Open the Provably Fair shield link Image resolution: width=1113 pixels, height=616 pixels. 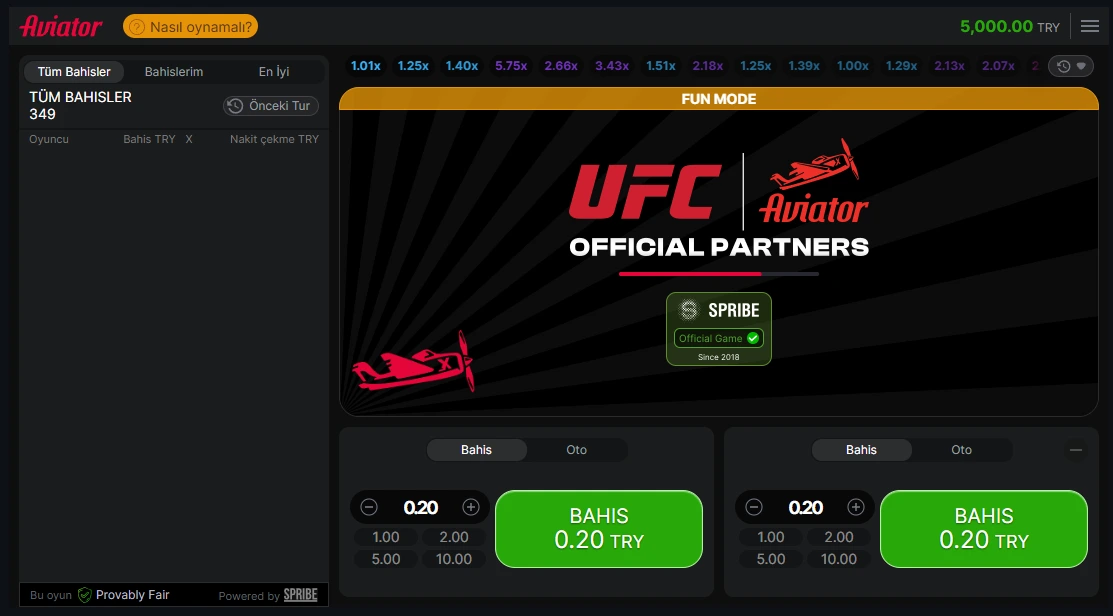pyautogui.click(x=124, y=595)
